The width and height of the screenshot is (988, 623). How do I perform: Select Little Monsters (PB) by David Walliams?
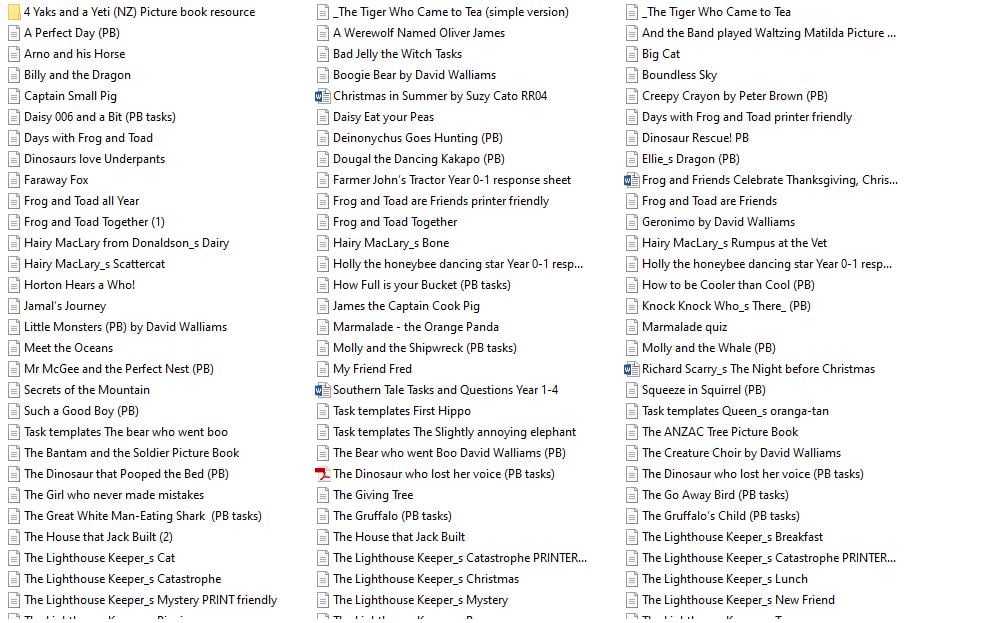125,328
